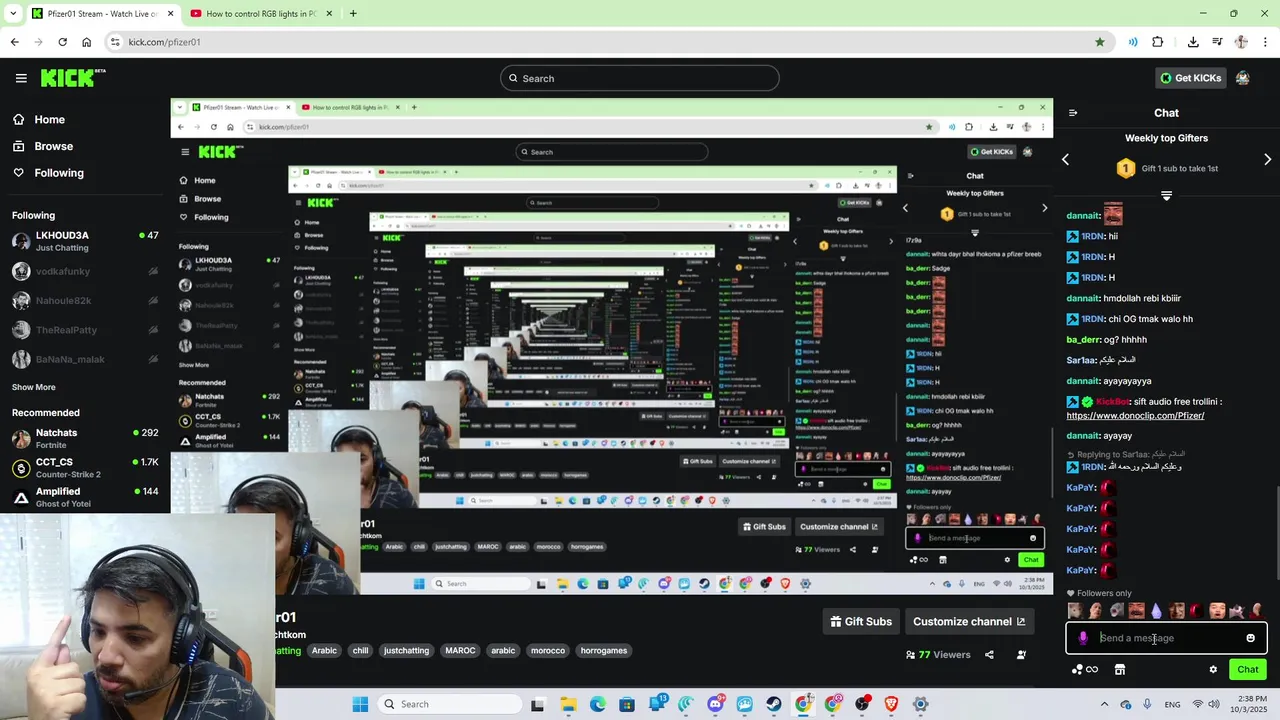Click the Windows Start button
Screen dimensions: 1280x720
pos(360,704)
